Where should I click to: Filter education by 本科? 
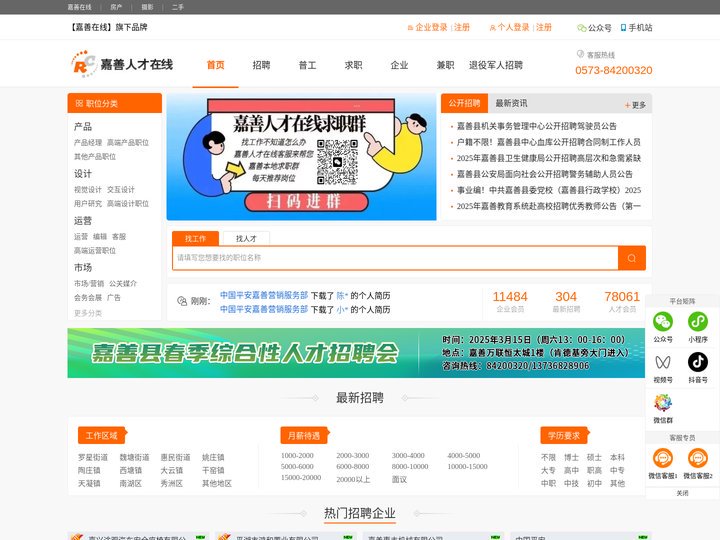pos(617,457)
